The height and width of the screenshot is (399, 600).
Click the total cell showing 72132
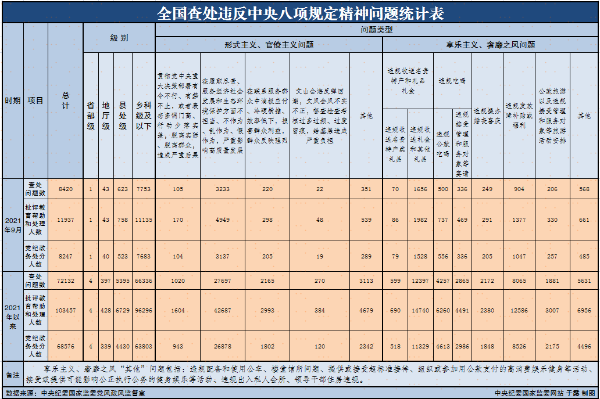[x=65, y=281]
